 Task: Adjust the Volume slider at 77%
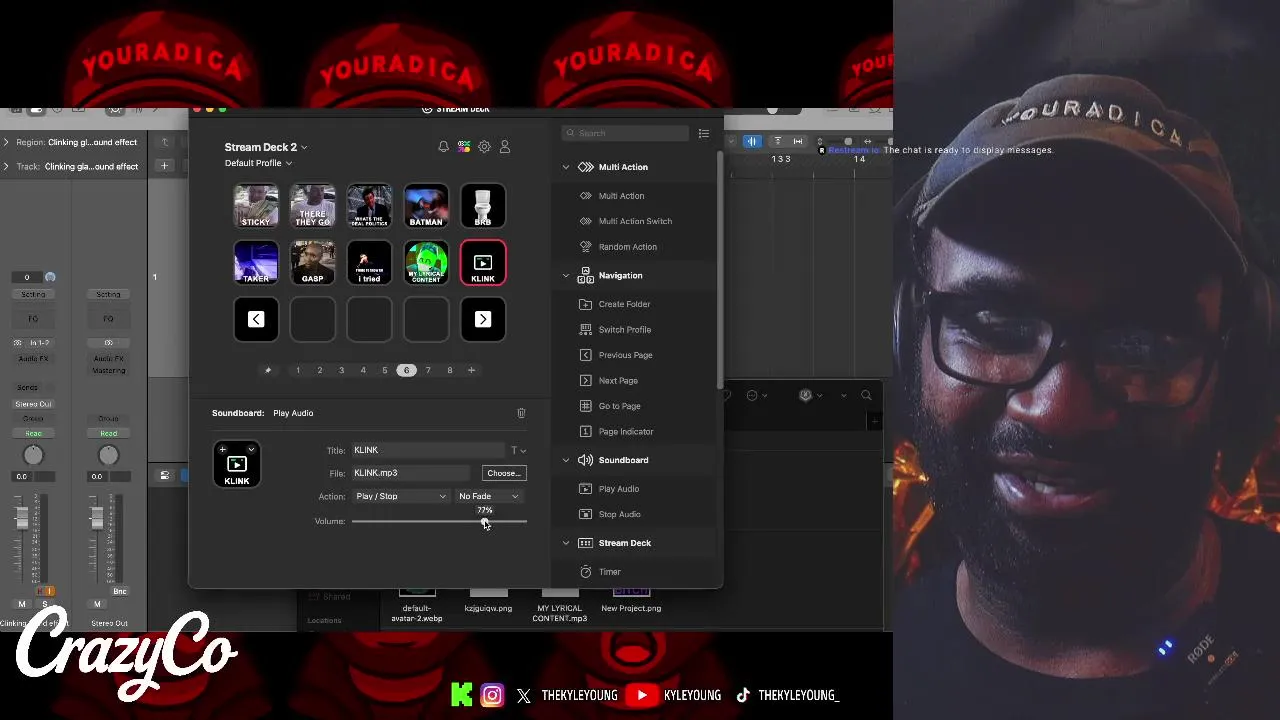pos(485,521)
